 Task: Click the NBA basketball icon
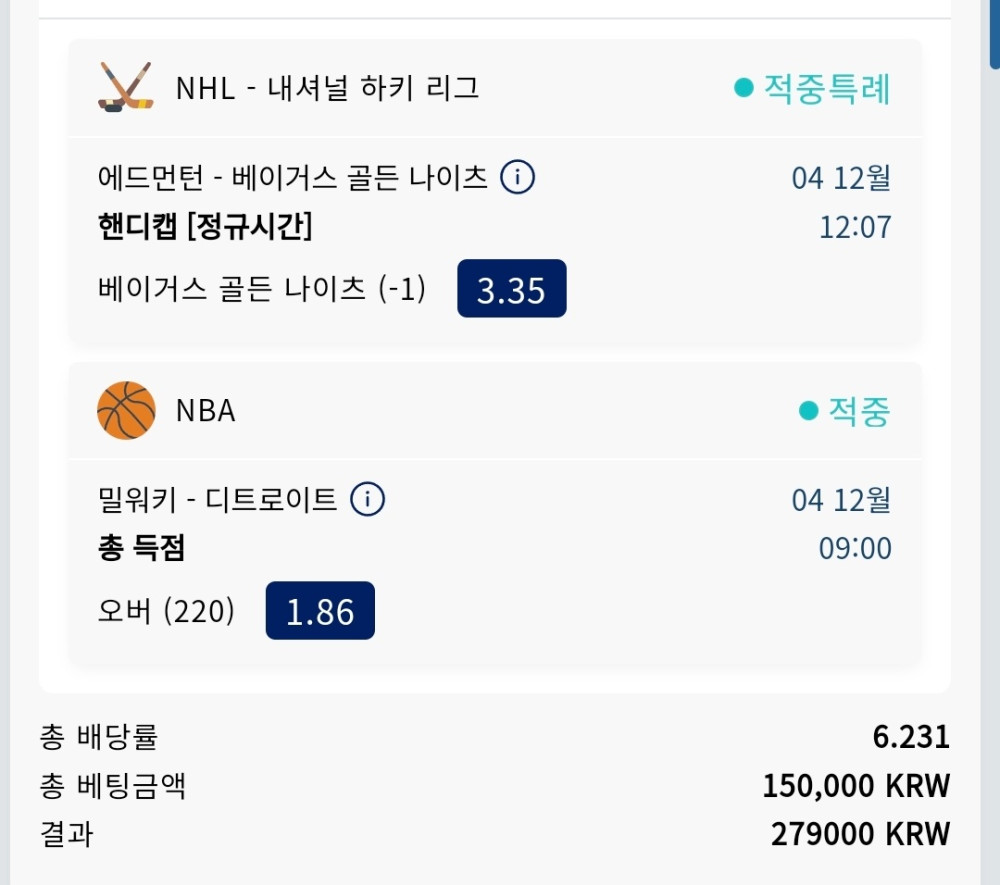point(126,410)
